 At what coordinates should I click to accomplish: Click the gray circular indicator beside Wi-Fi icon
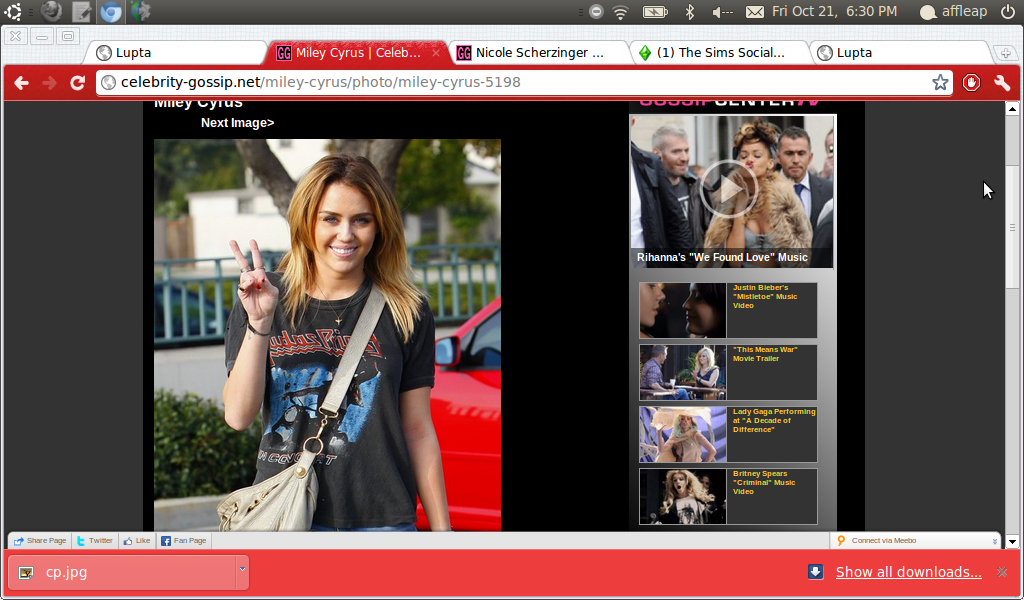[596, 12]
